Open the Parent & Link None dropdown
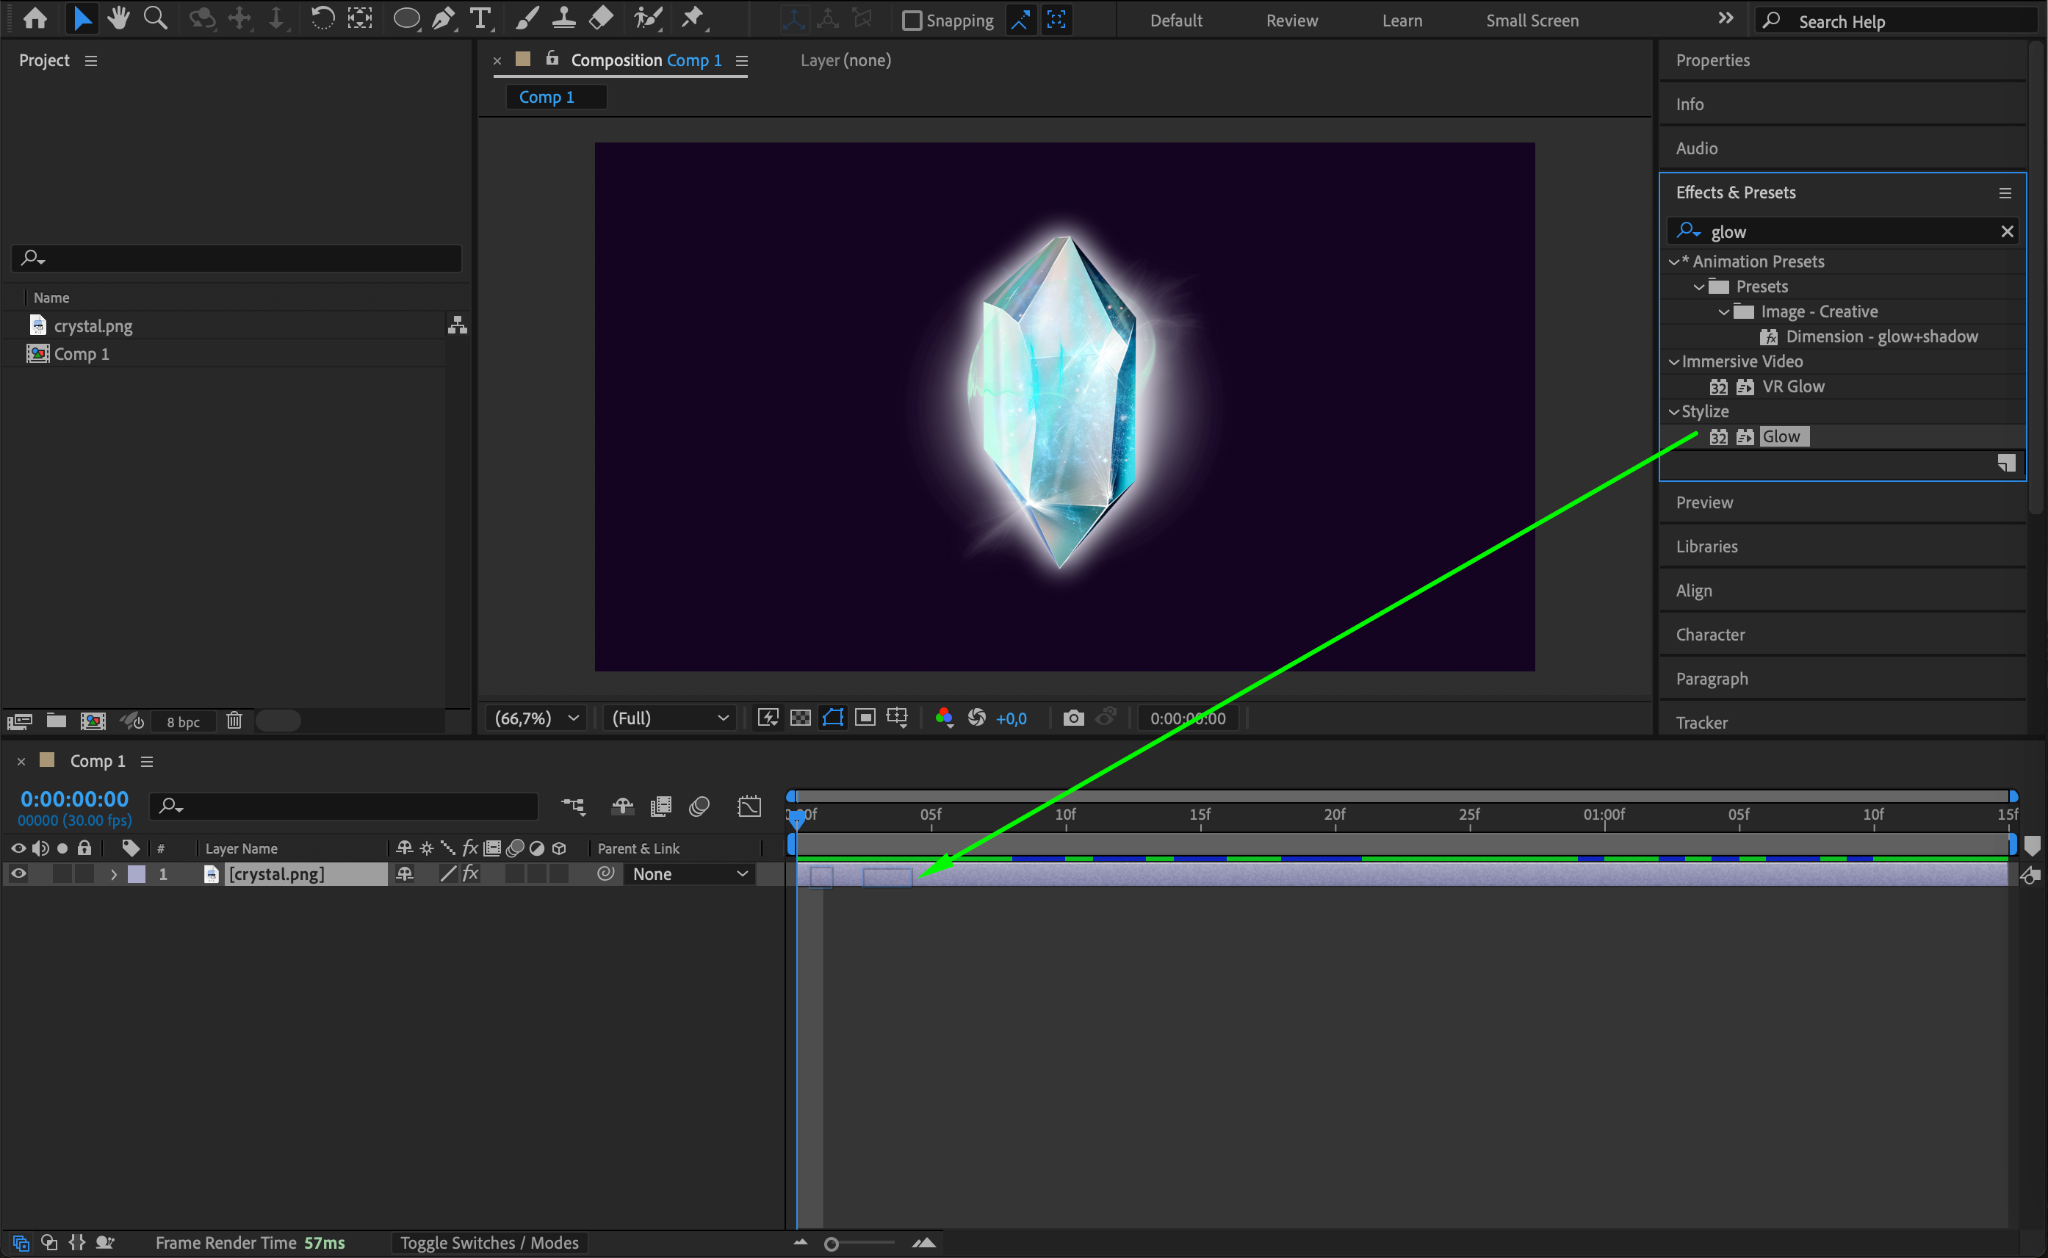Viewport: 2048px width, 1258px height. tap(690, 874)
